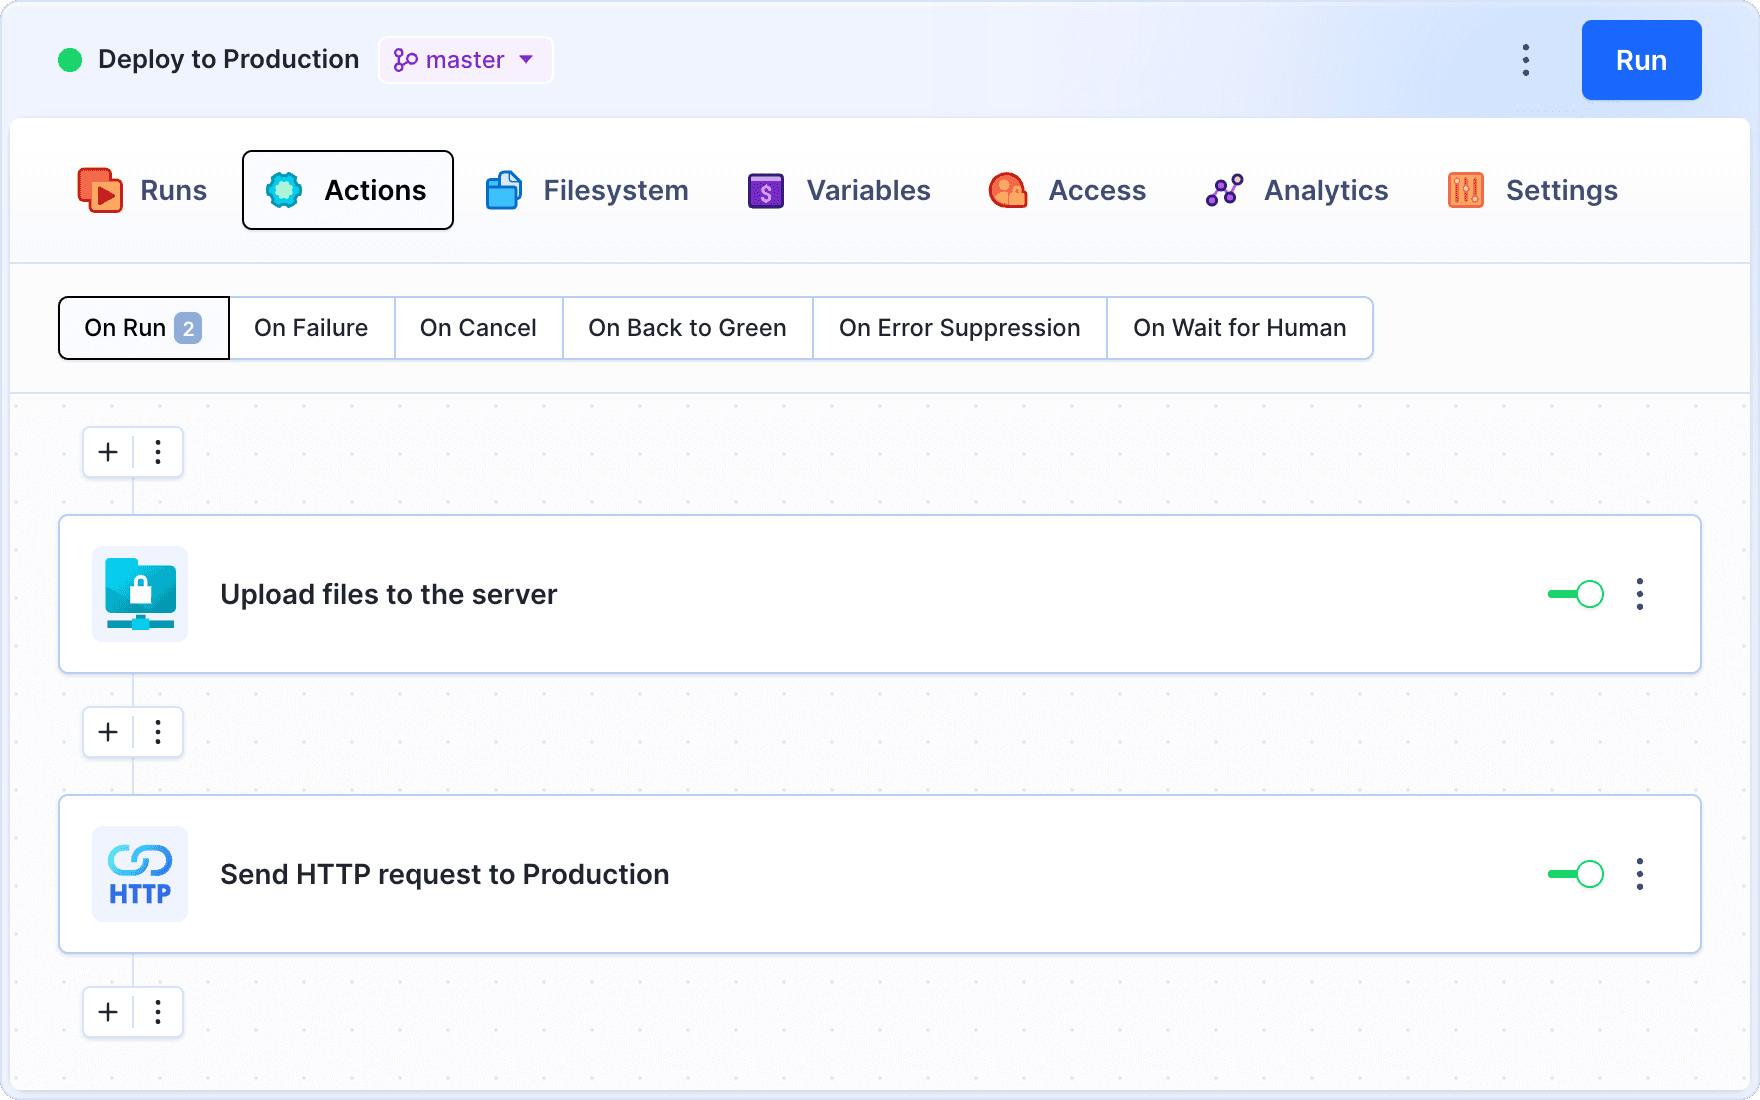The width and height of the screenshot is (1760, 1100).
Task: Disable the Send HTTP request to Production action
Action: tap(1575, 874)
